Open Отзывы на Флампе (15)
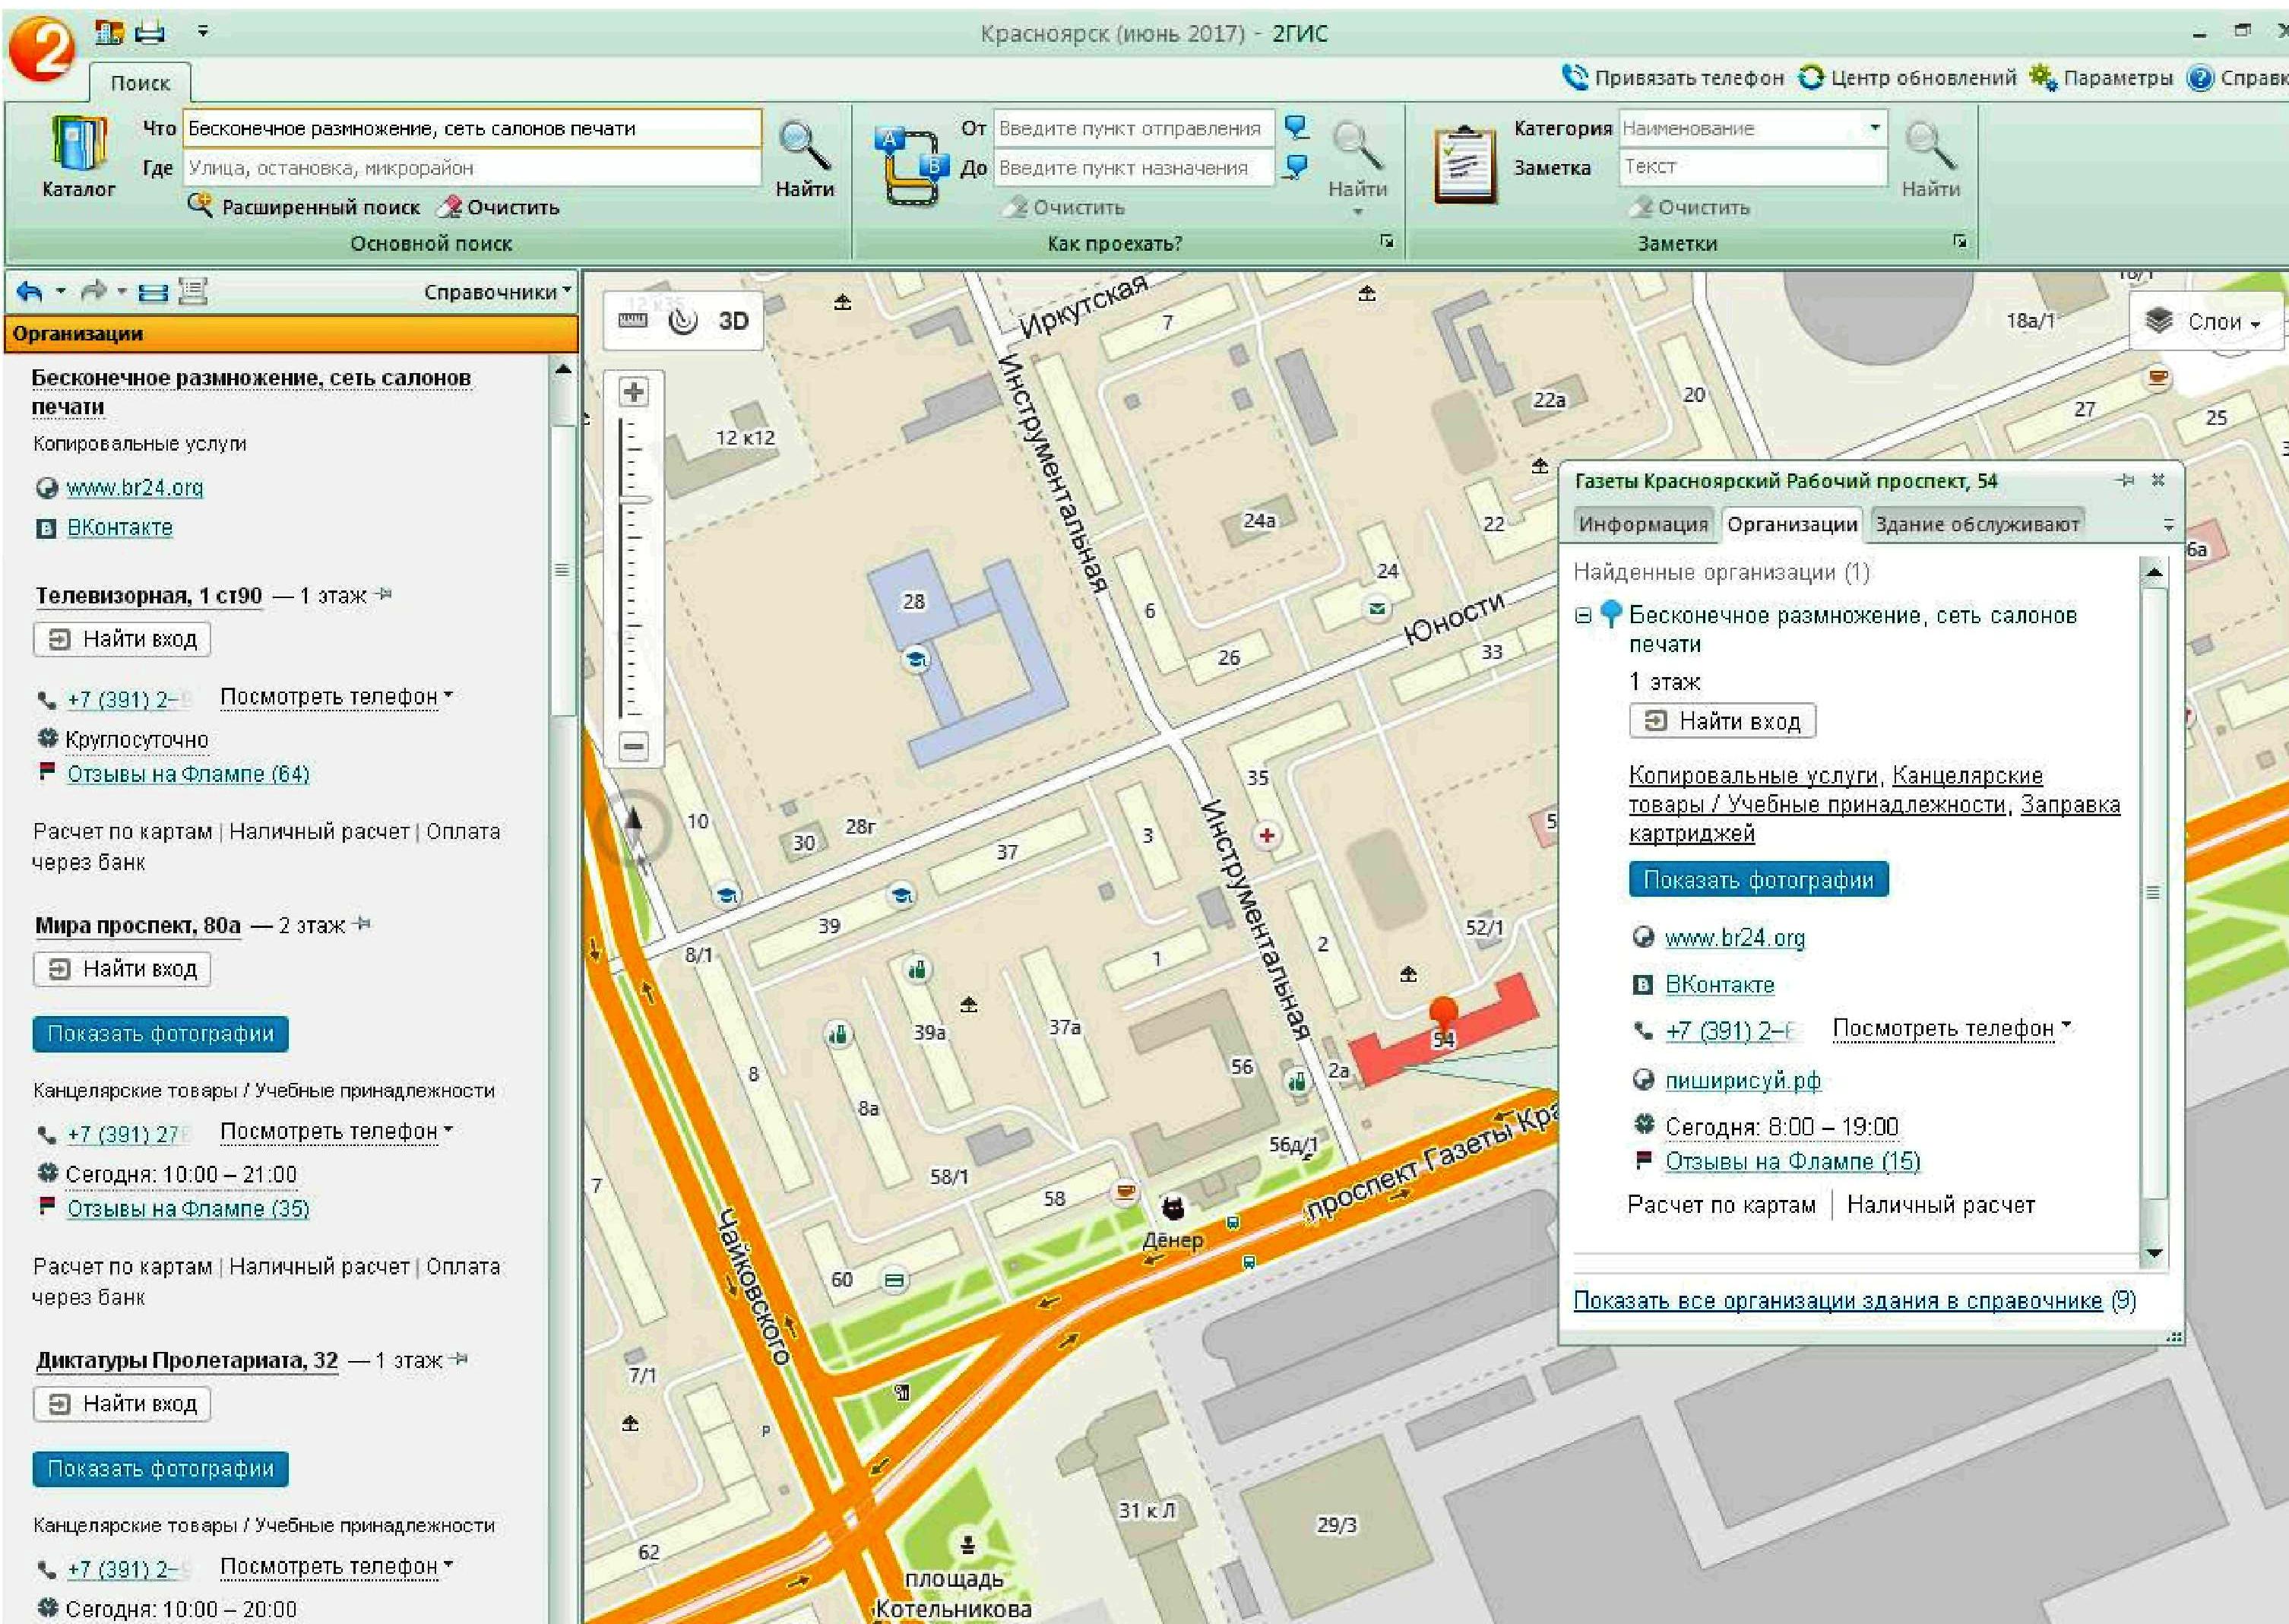This screenshot has height=1624, width=2289. click(1792, 1161)
